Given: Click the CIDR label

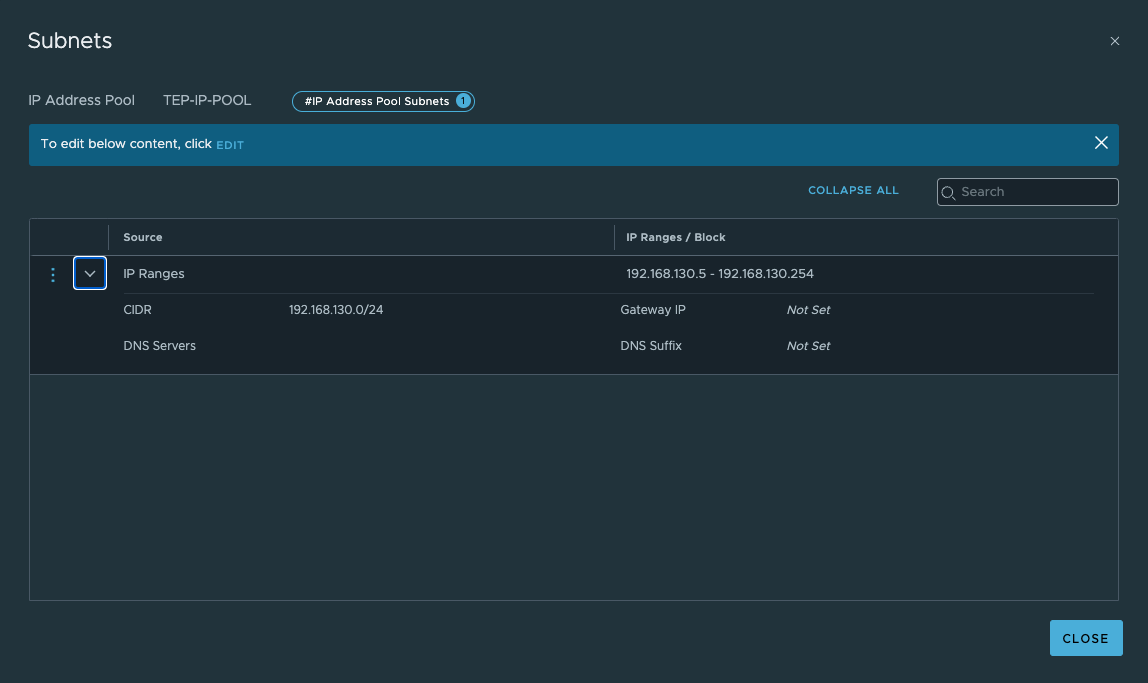Looking at the screenshot, I should point(138,310).
